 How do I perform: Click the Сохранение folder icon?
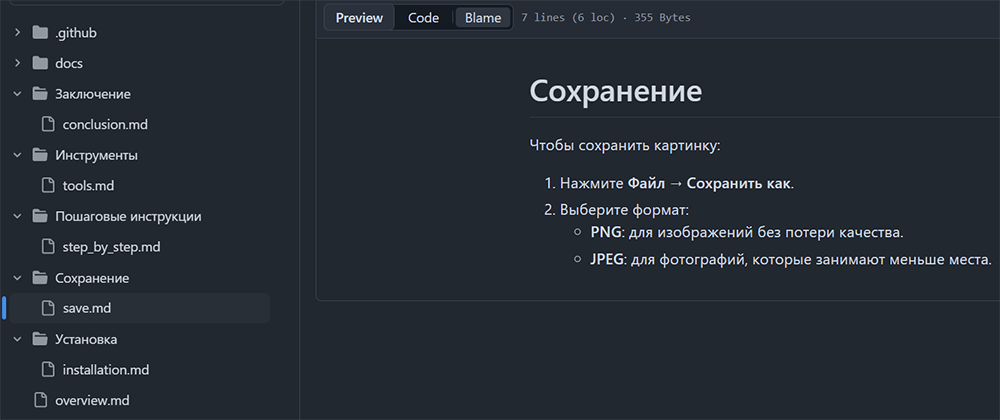click(40, 279)
